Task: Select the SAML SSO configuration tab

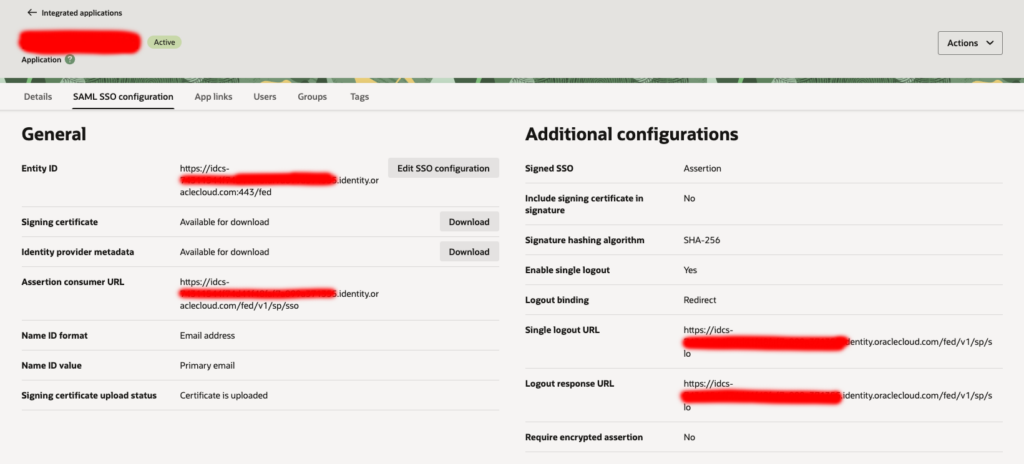Action: click(x=123, y=97)
